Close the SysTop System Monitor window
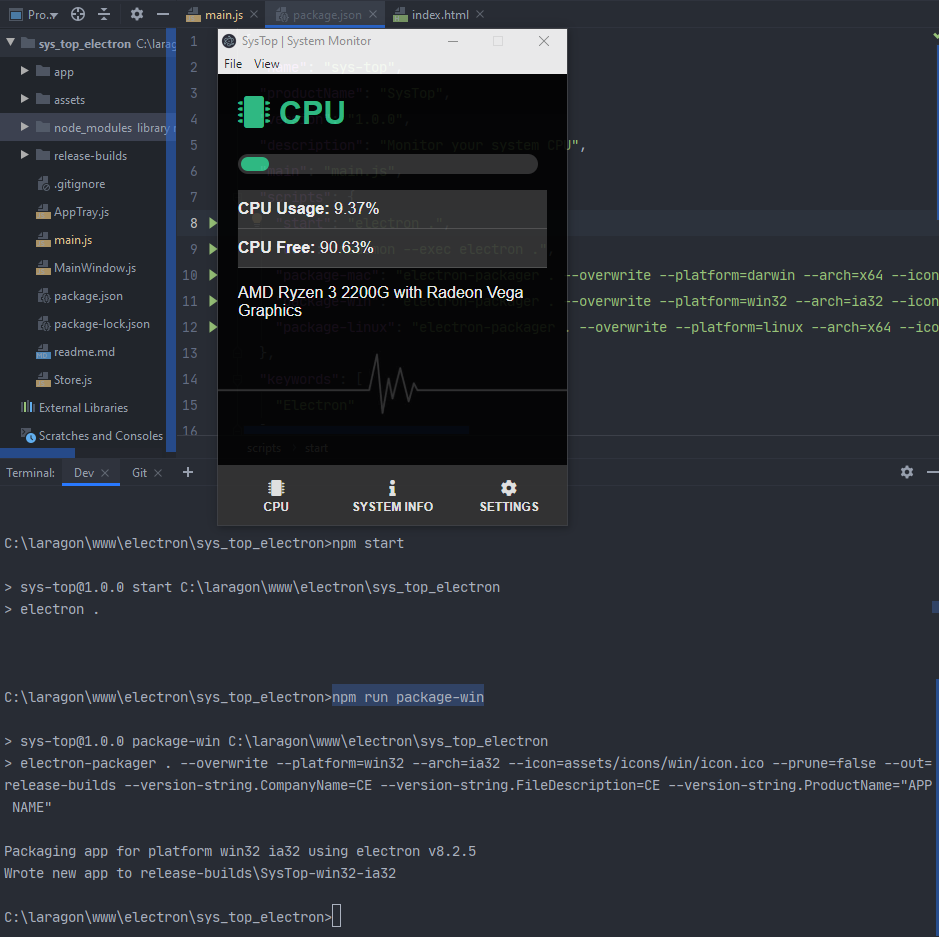 (x=544, y=41)
